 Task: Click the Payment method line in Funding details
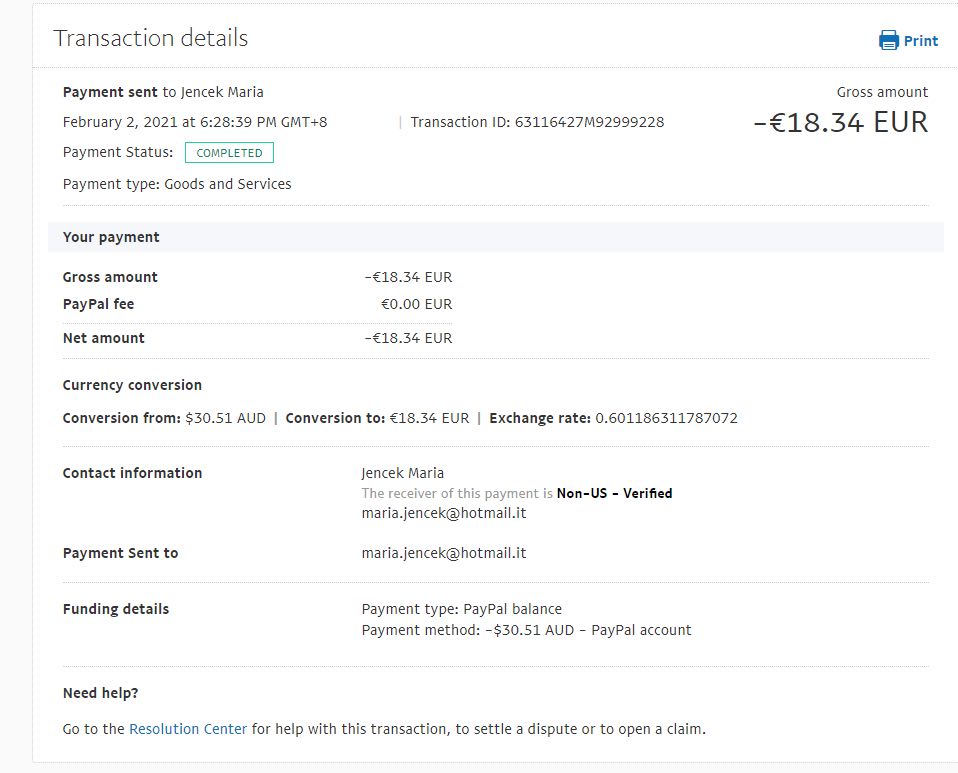[526, 630]
